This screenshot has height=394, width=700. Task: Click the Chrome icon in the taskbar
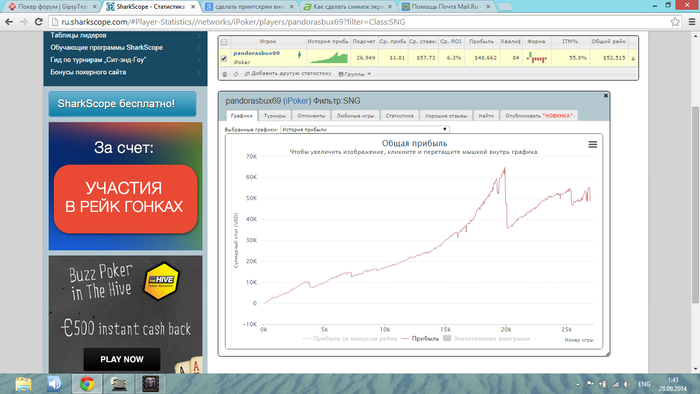(87, 384)
